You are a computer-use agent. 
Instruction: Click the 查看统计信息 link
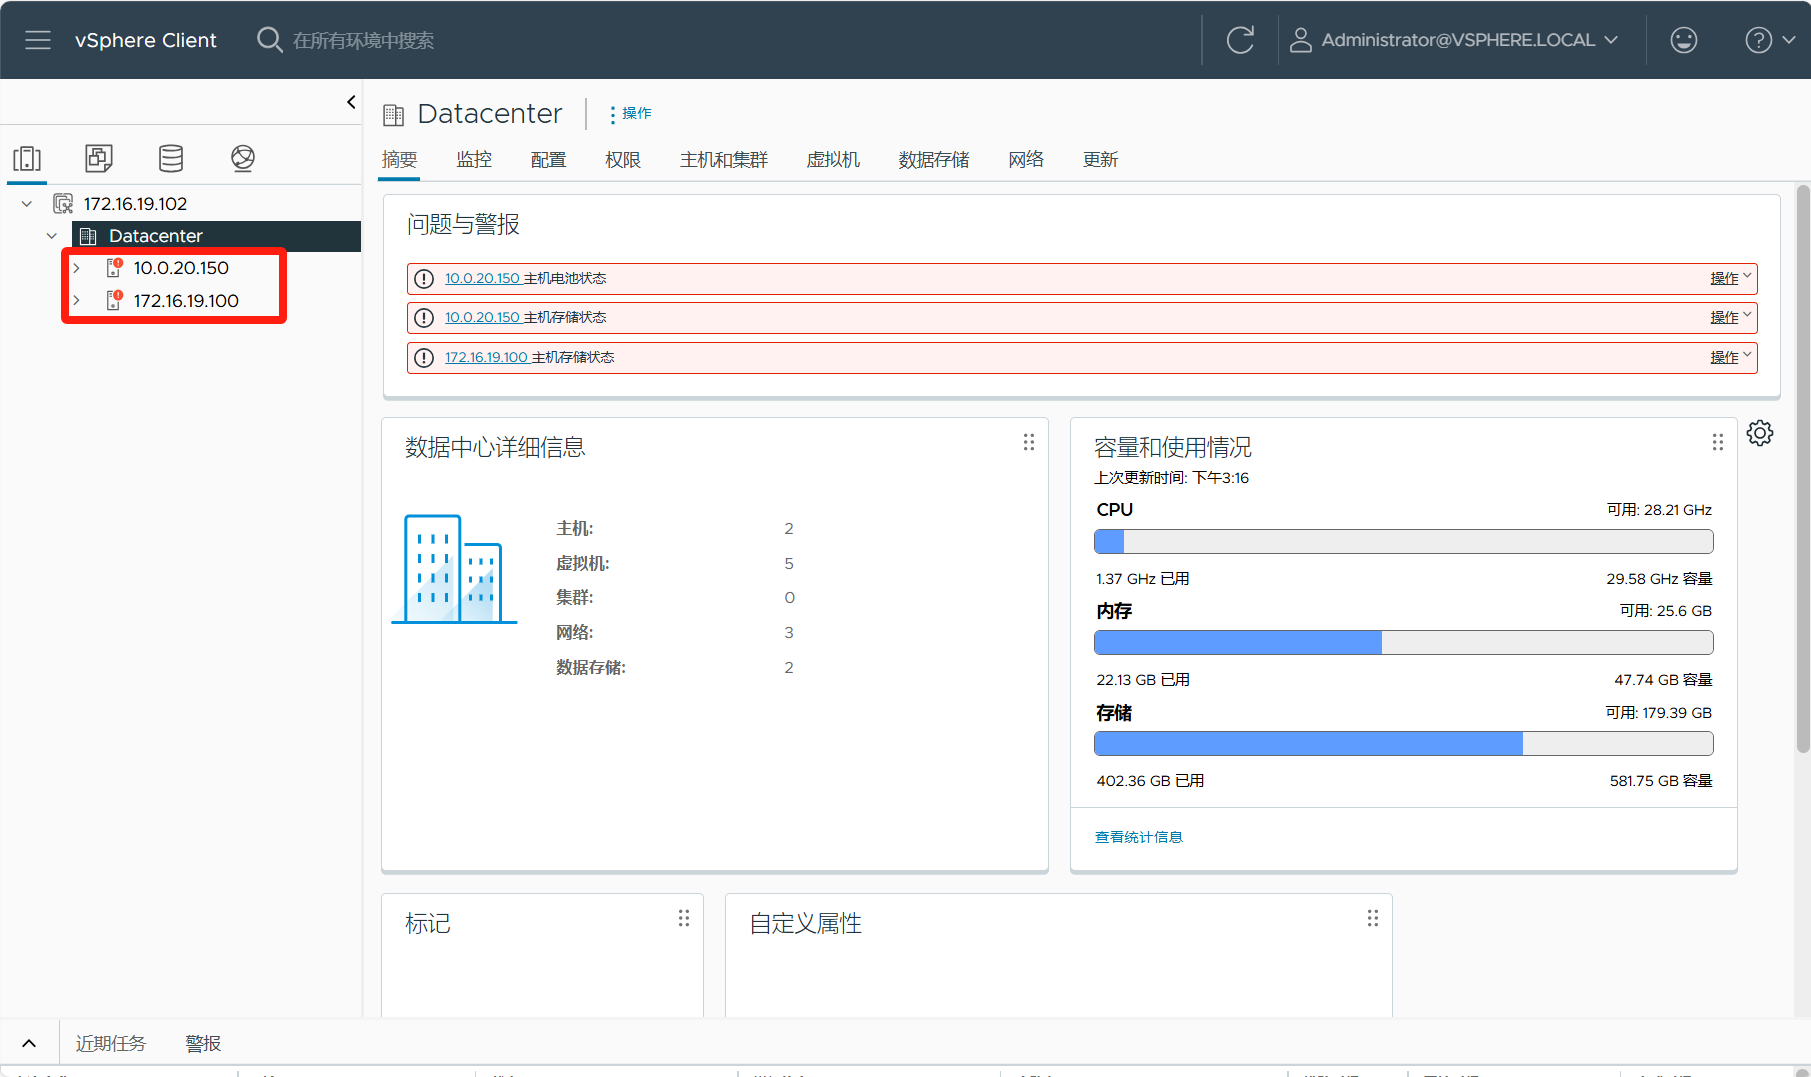click(1138, 837)
